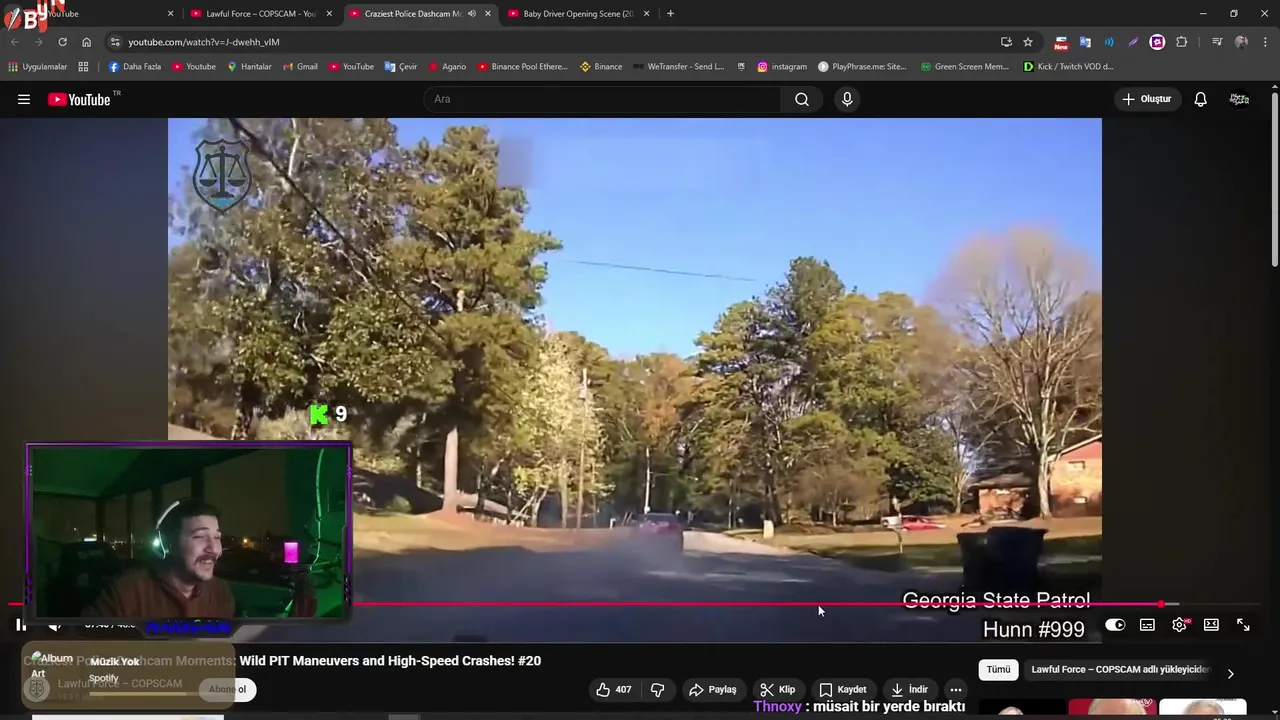Pause the video with the pause button
Screen dimensions: 1280x720
pos(21,625)
